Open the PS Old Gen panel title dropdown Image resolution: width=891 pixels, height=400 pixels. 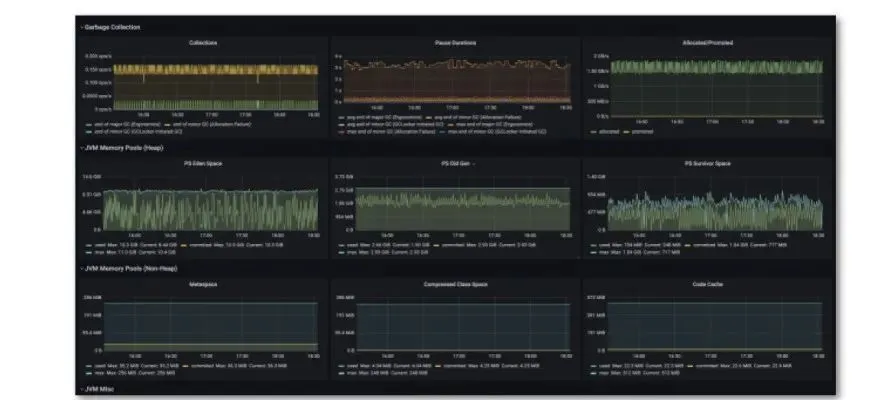click(458, 164)
